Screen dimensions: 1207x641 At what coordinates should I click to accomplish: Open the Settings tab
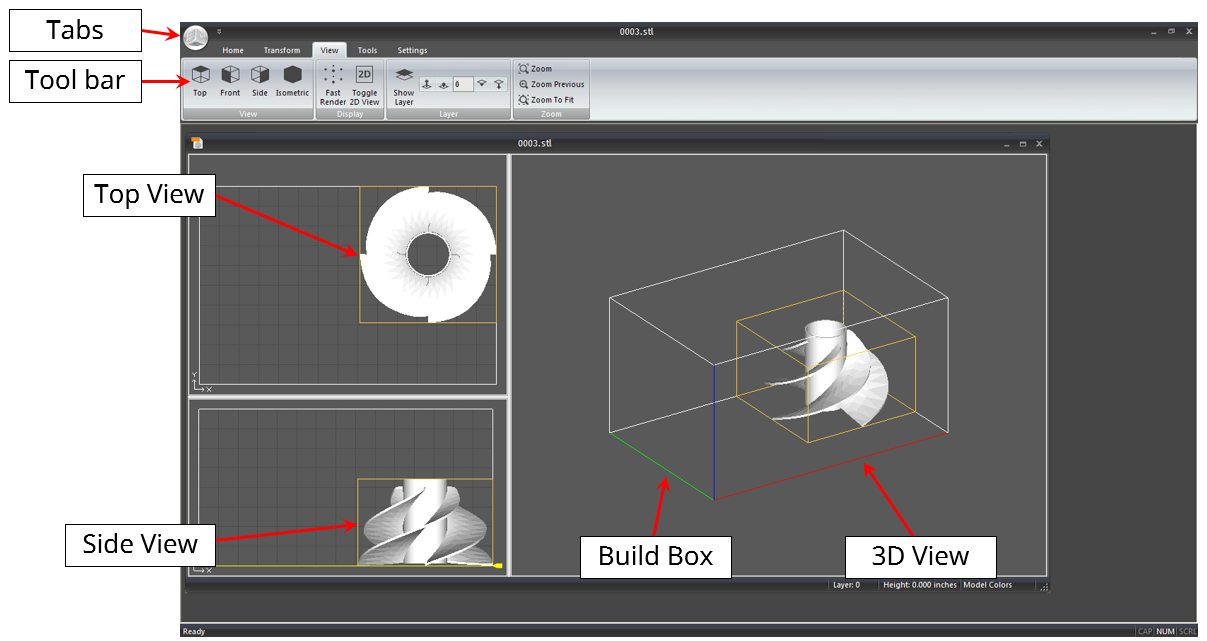412,50
